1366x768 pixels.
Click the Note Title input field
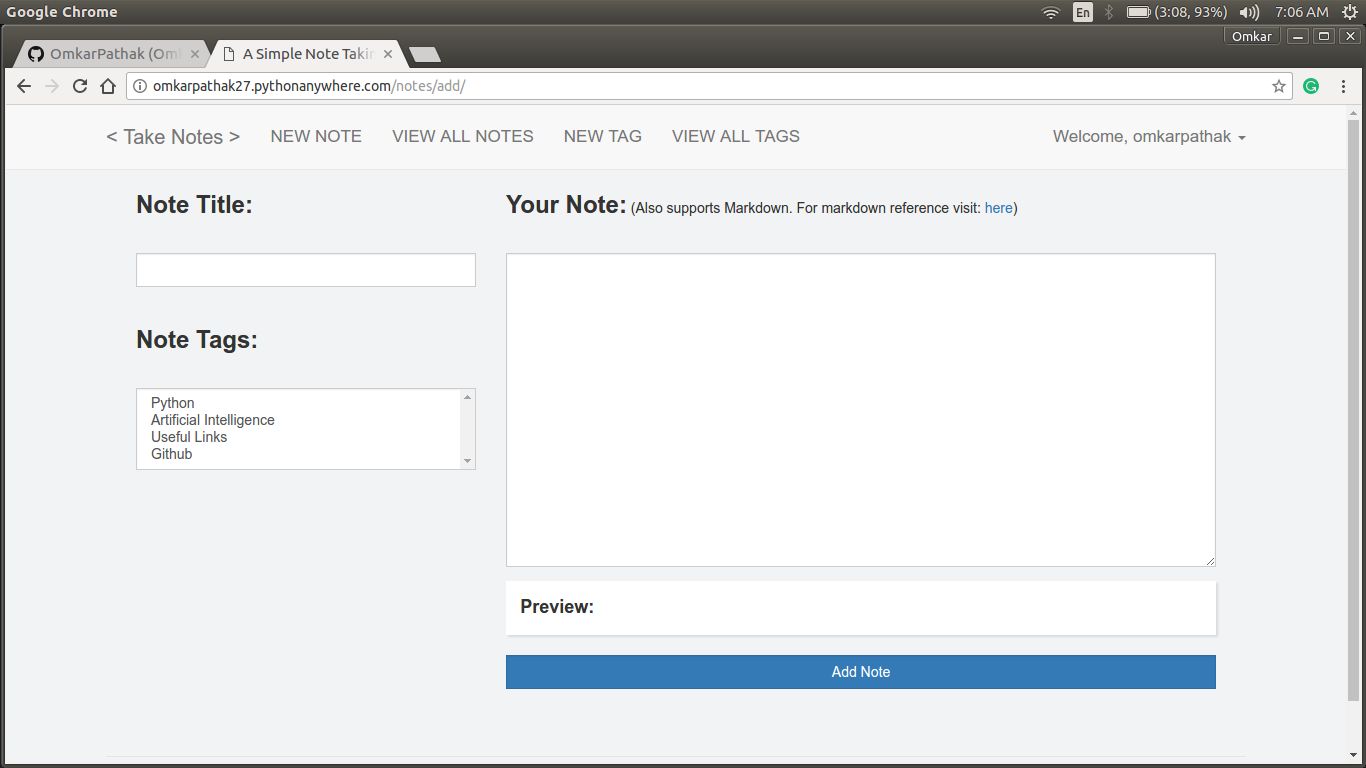point(306,270)
